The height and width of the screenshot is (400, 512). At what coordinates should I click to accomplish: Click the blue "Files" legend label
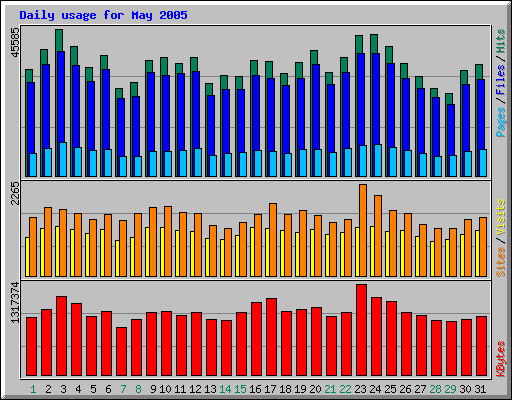pyautogui.click(x=501, y=80)
